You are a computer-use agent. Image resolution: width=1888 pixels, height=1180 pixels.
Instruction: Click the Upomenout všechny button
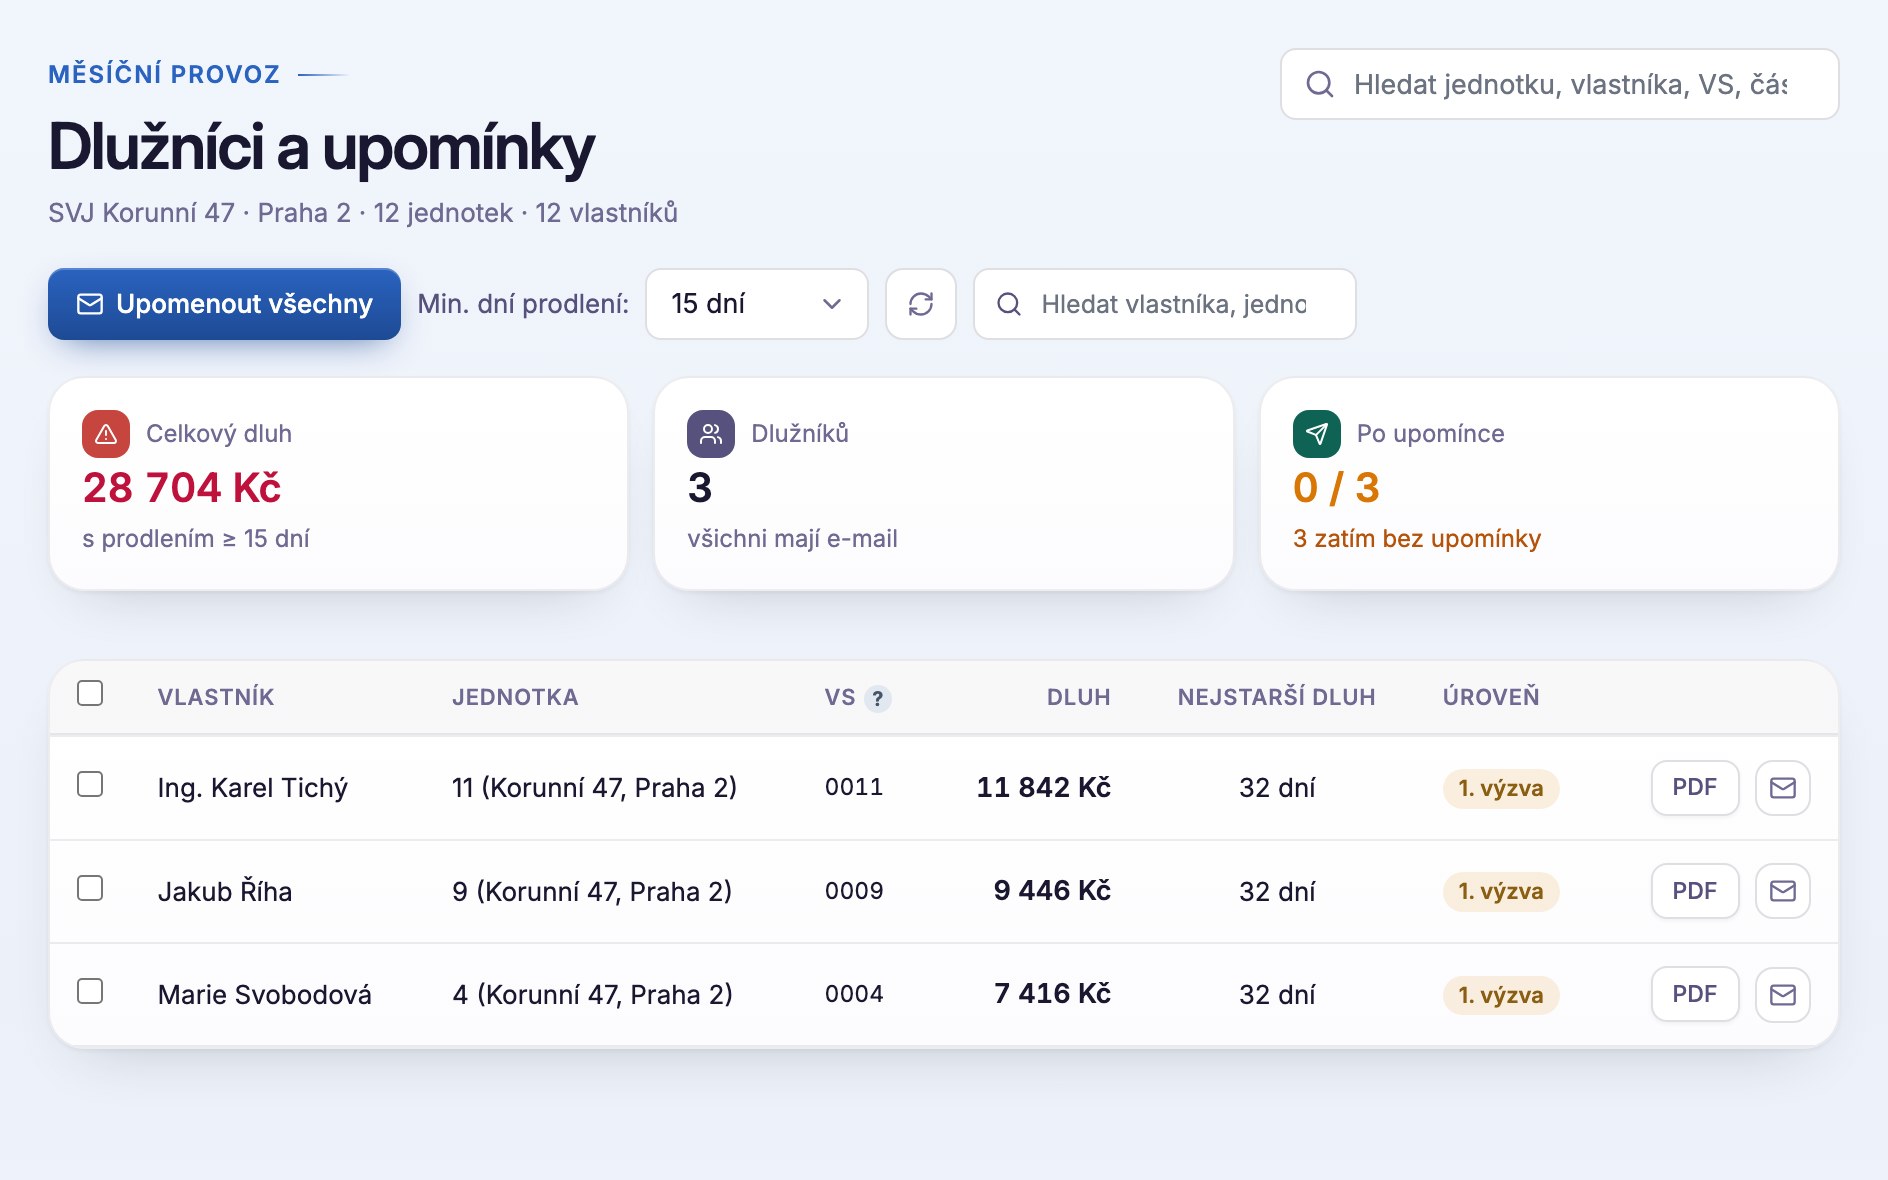click(x=224, y=304)
